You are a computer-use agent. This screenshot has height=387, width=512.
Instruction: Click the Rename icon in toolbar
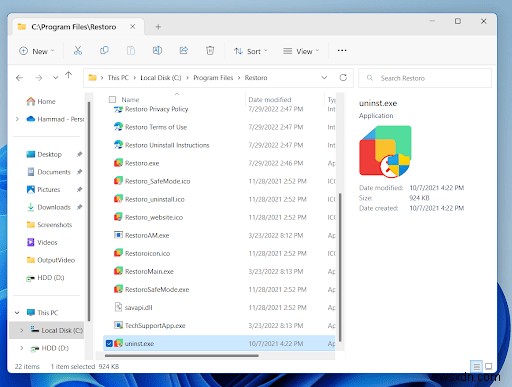point(157,51)
